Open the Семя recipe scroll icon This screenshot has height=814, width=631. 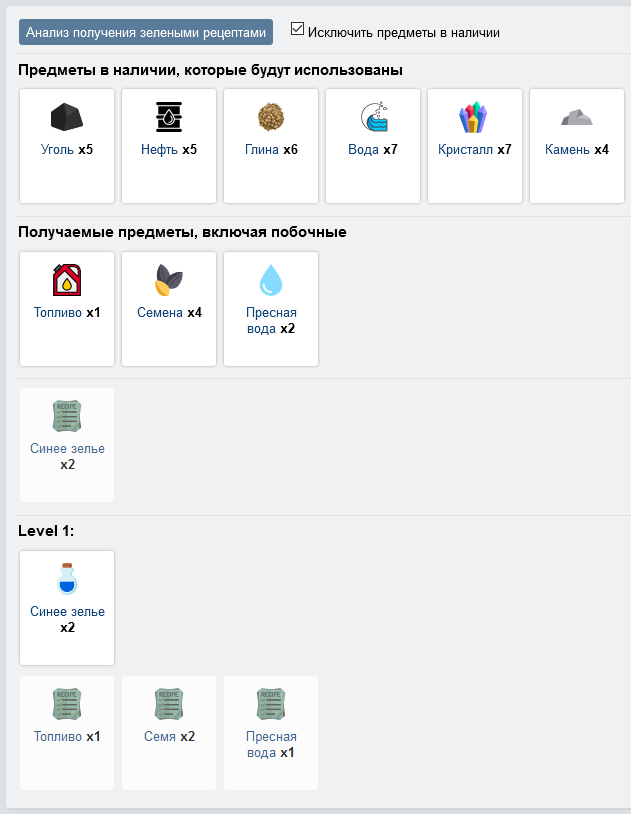(169, 704)
